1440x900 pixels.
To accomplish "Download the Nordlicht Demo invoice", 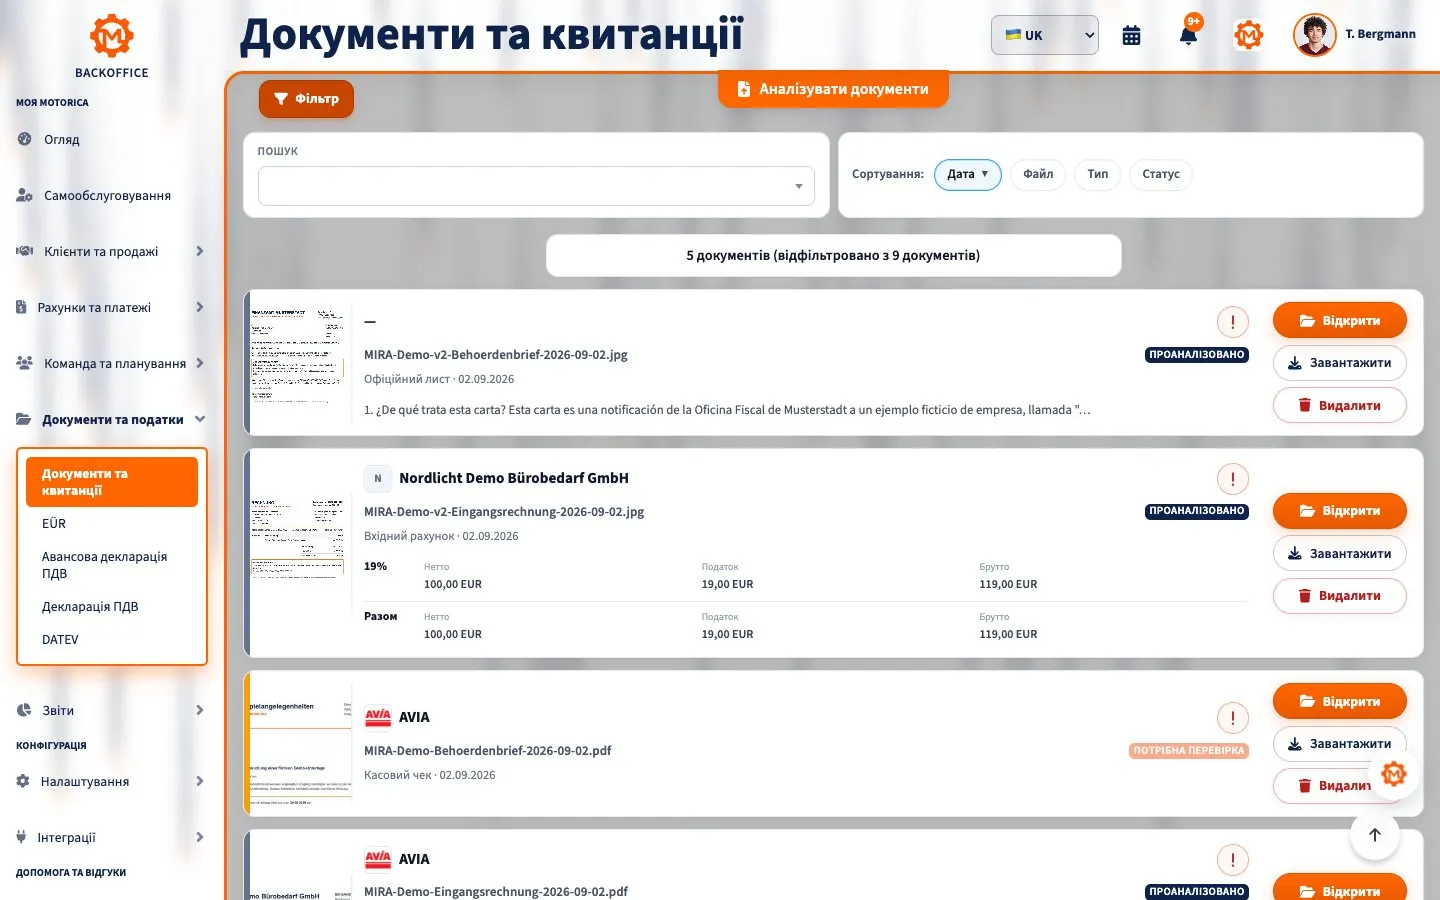I will coord(1340,553).
